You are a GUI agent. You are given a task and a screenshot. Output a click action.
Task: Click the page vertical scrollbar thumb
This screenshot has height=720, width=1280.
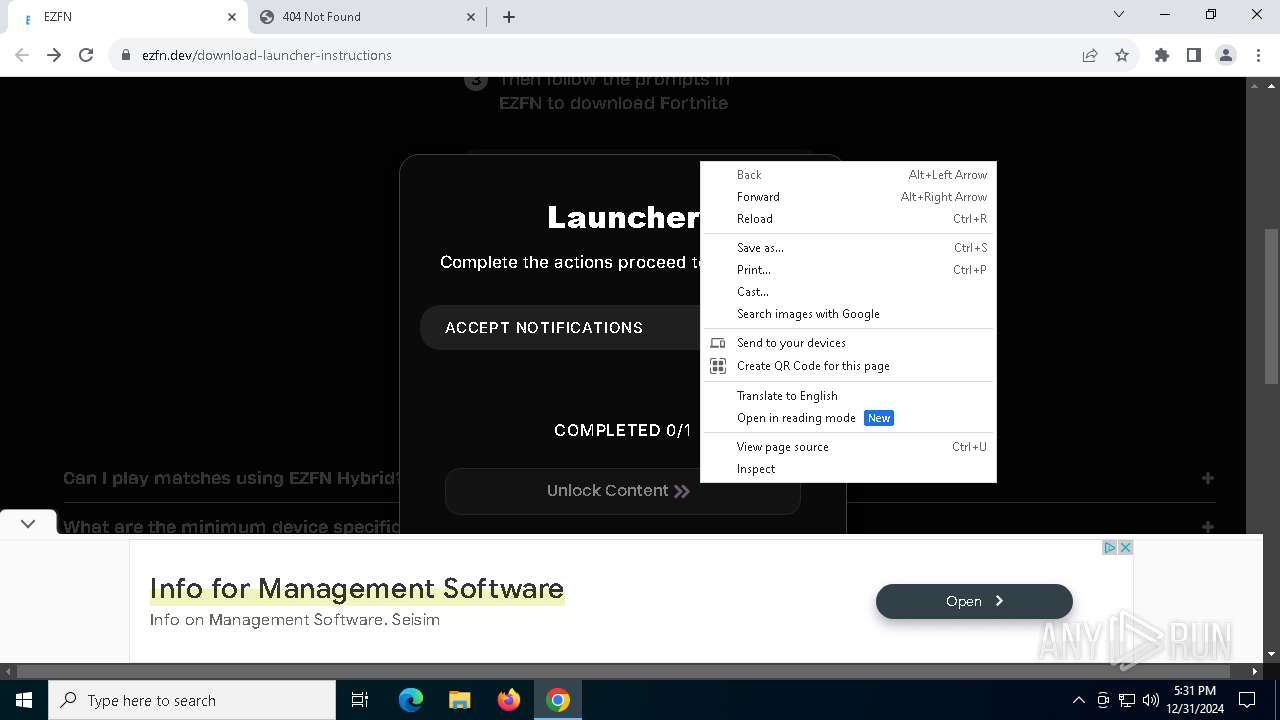coord(1271,306)
